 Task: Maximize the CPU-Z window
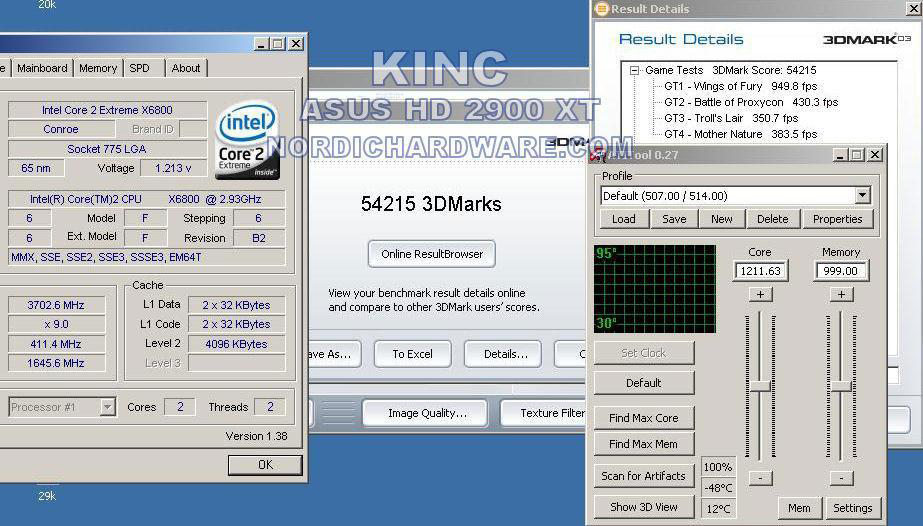[278, 44]
